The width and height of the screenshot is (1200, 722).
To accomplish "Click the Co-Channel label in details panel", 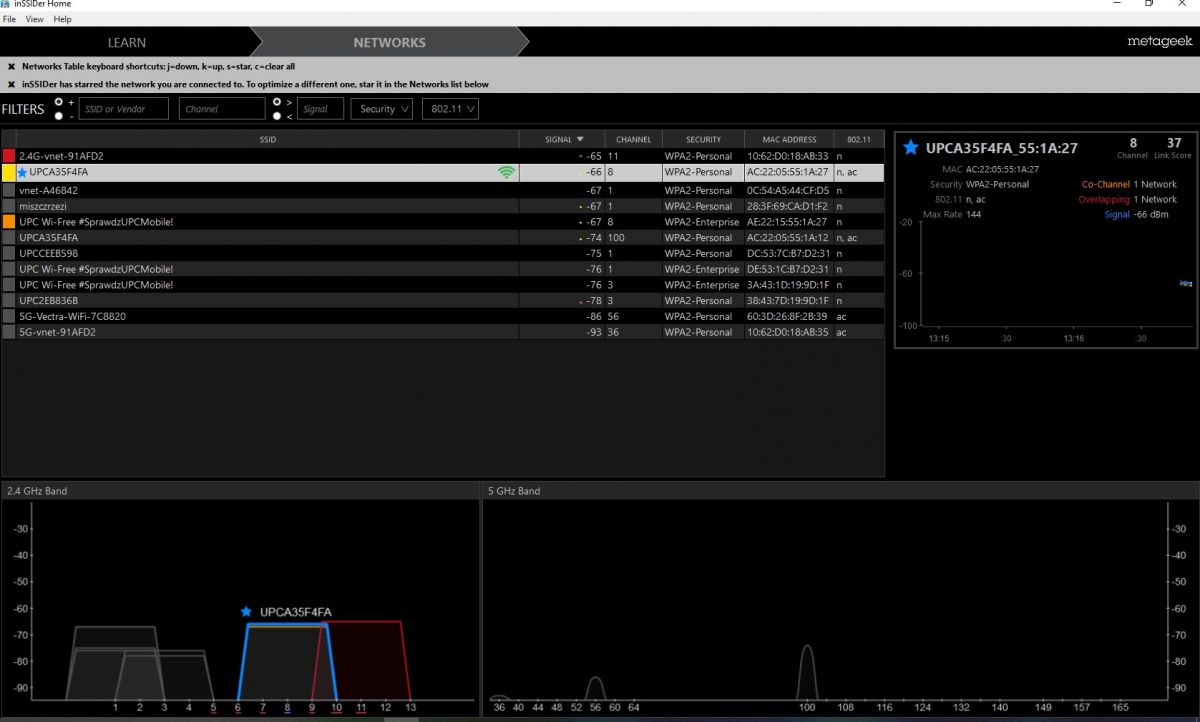I will point(1106,184).
